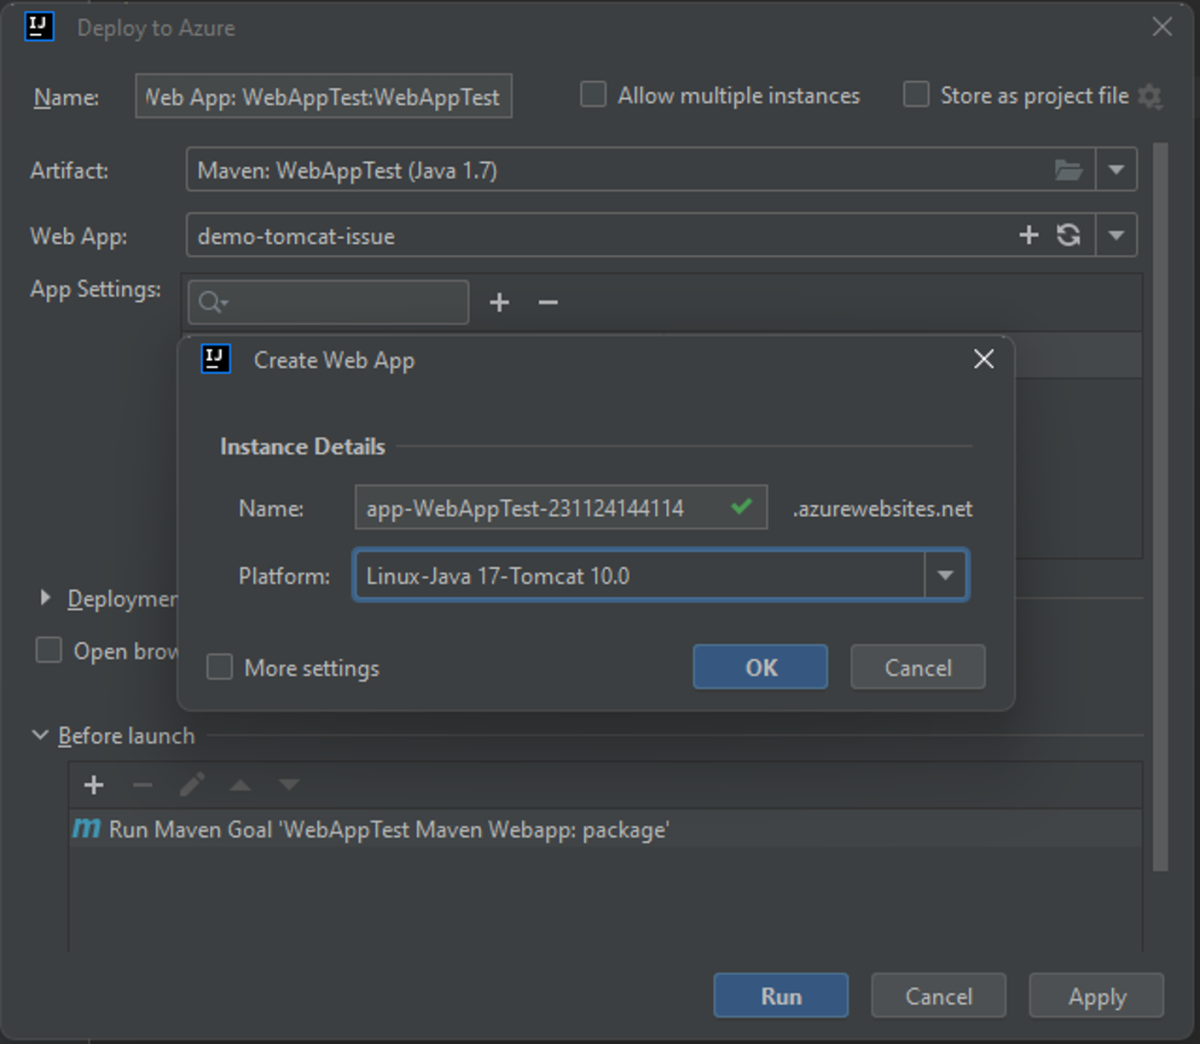Click green checkmark validation icon in Name field
1200x1044 pixels.
(741, 507)
